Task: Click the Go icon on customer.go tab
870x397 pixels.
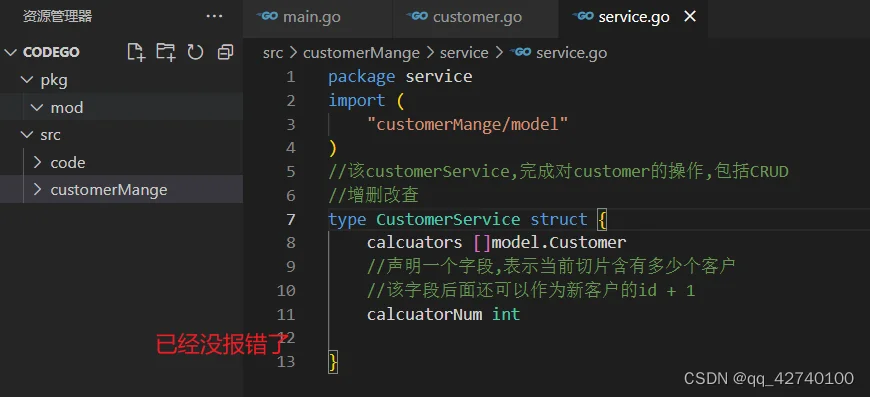Action: click(x=417, y=16)
